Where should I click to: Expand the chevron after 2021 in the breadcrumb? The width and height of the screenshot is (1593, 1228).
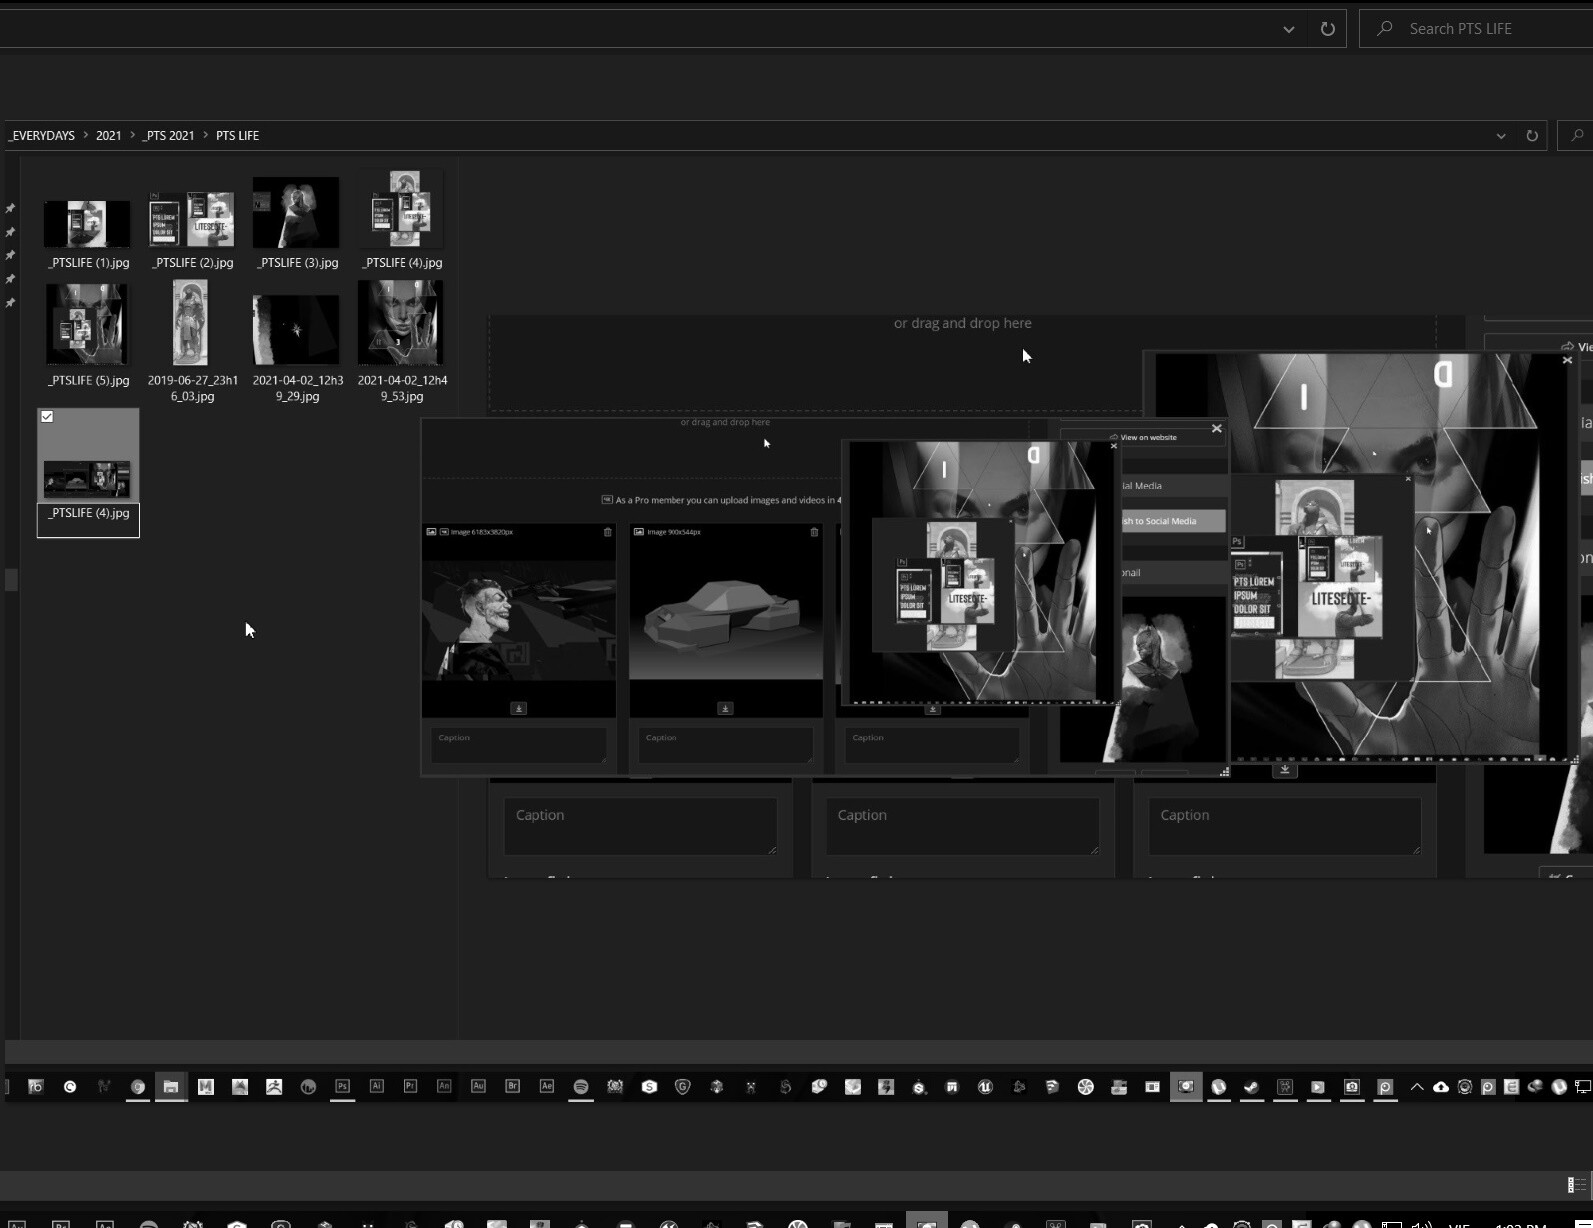[131, 135]
